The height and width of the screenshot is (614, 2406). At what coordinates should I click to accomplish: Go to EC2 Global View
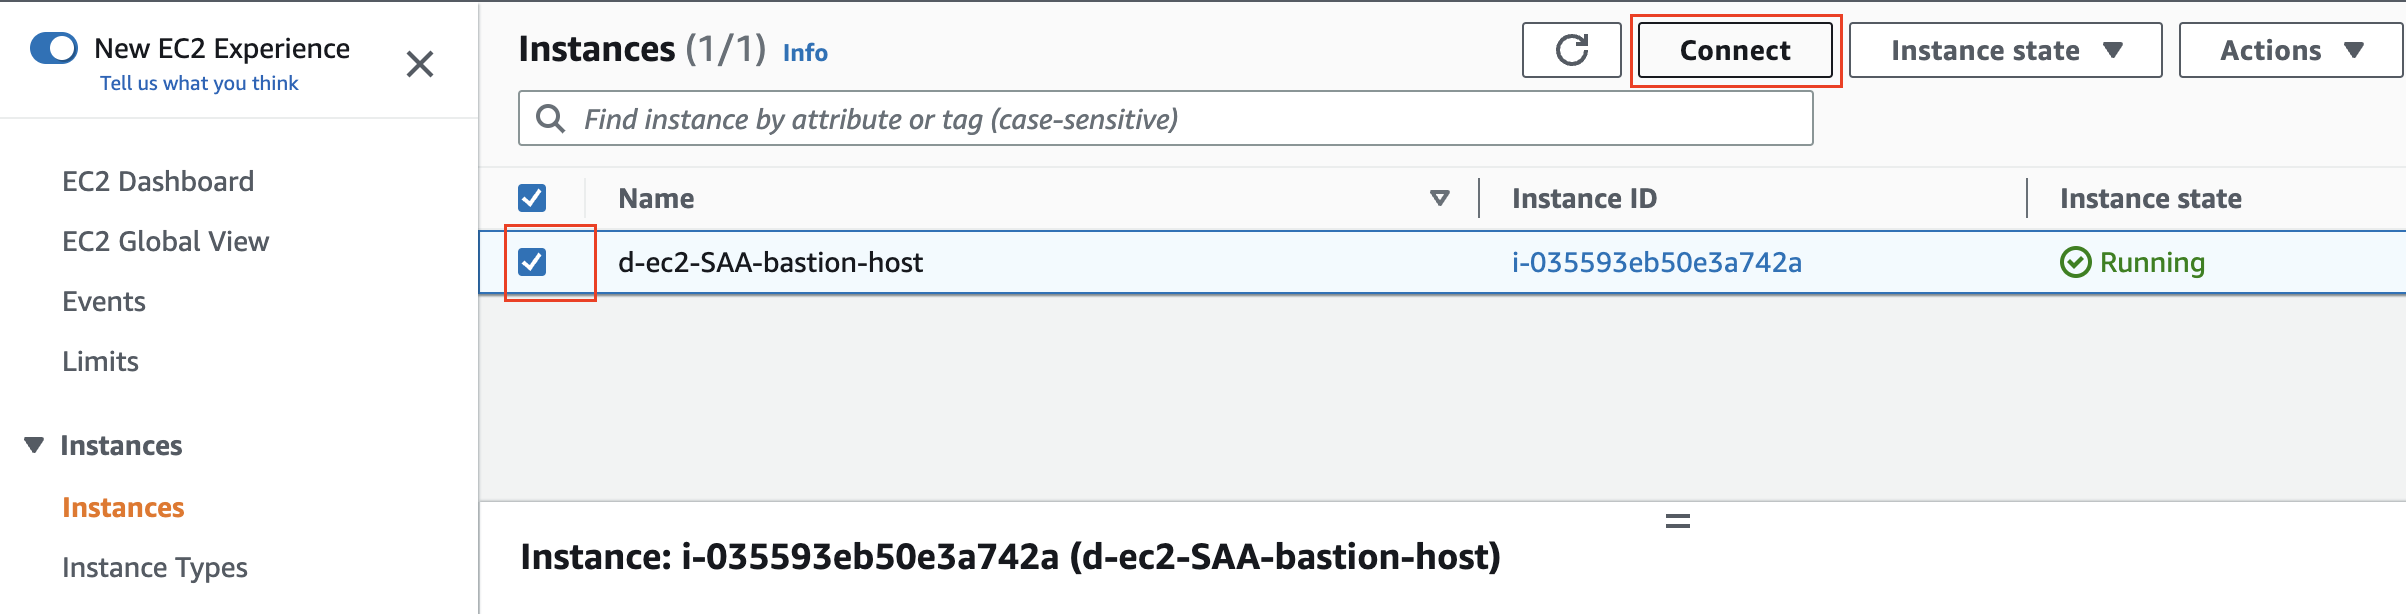click(x=165, y=241)
